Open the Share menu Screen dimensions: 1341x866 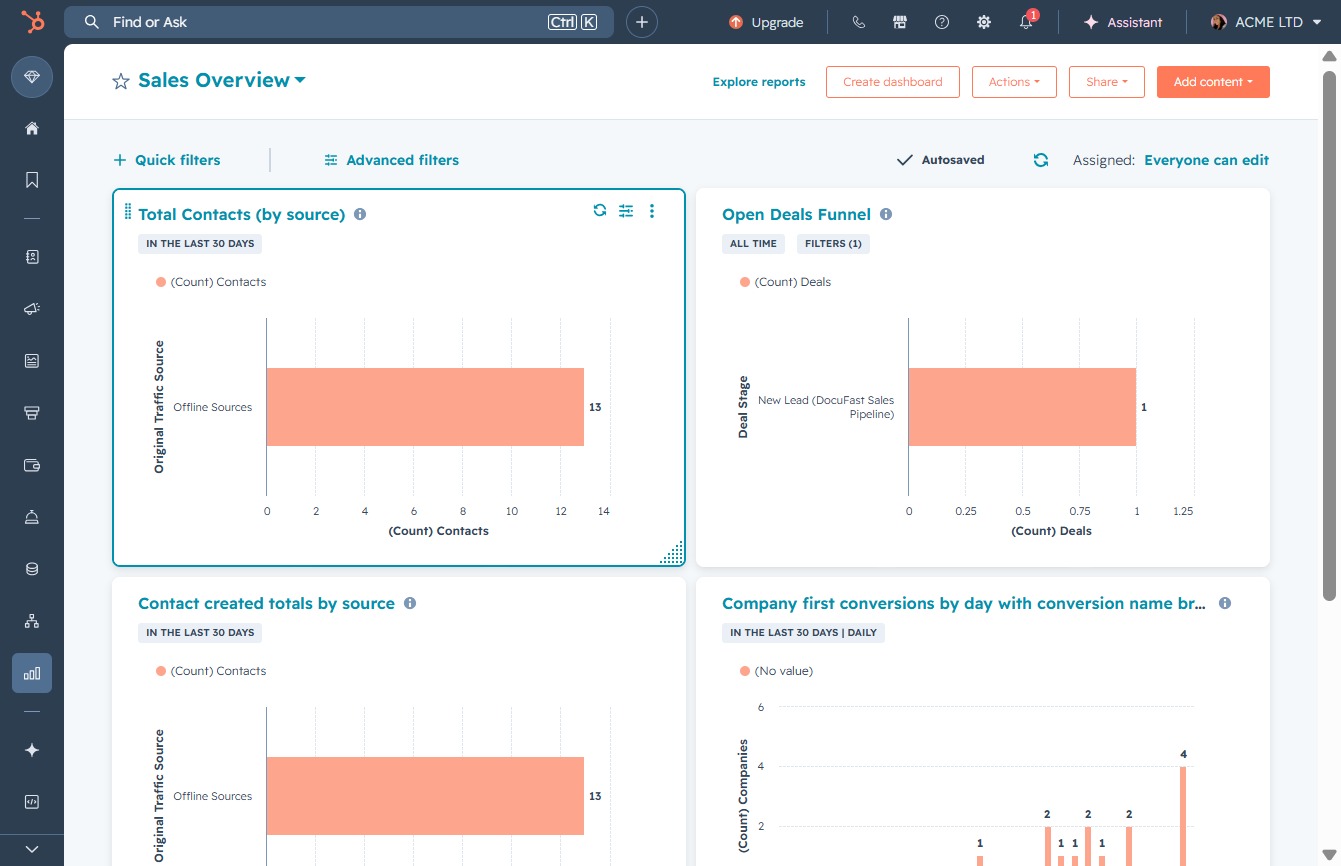click(1107, 82)
